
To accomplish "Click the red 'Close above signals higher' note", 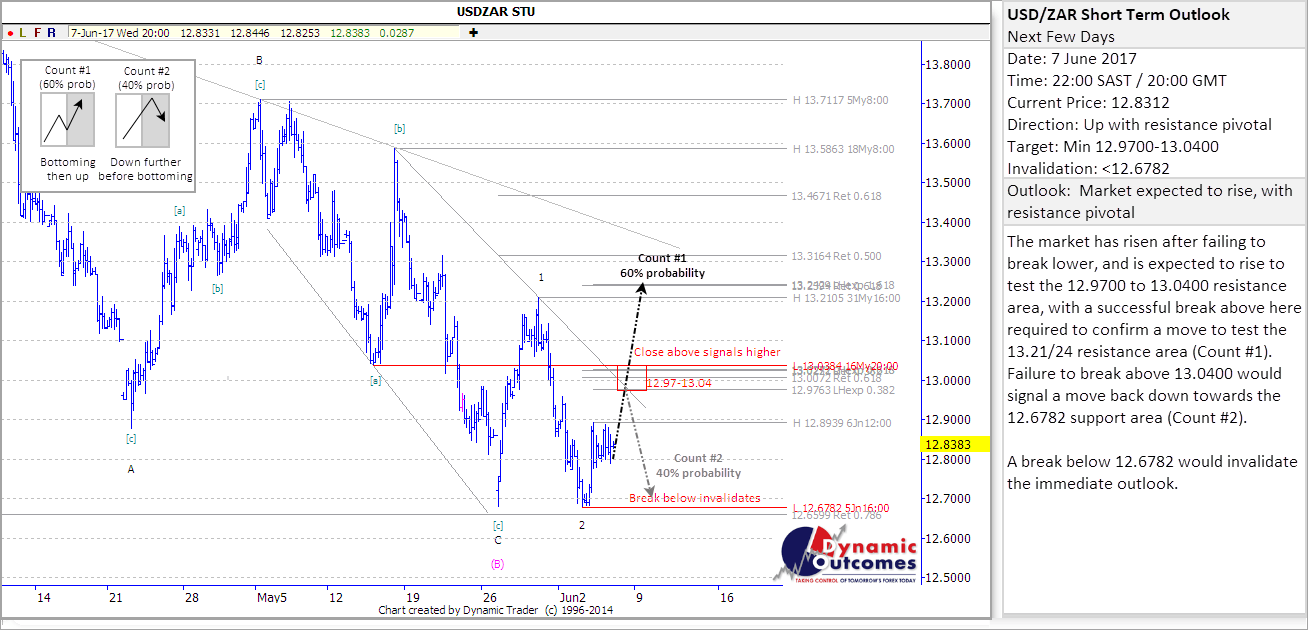I will click(x=707, y=352).
